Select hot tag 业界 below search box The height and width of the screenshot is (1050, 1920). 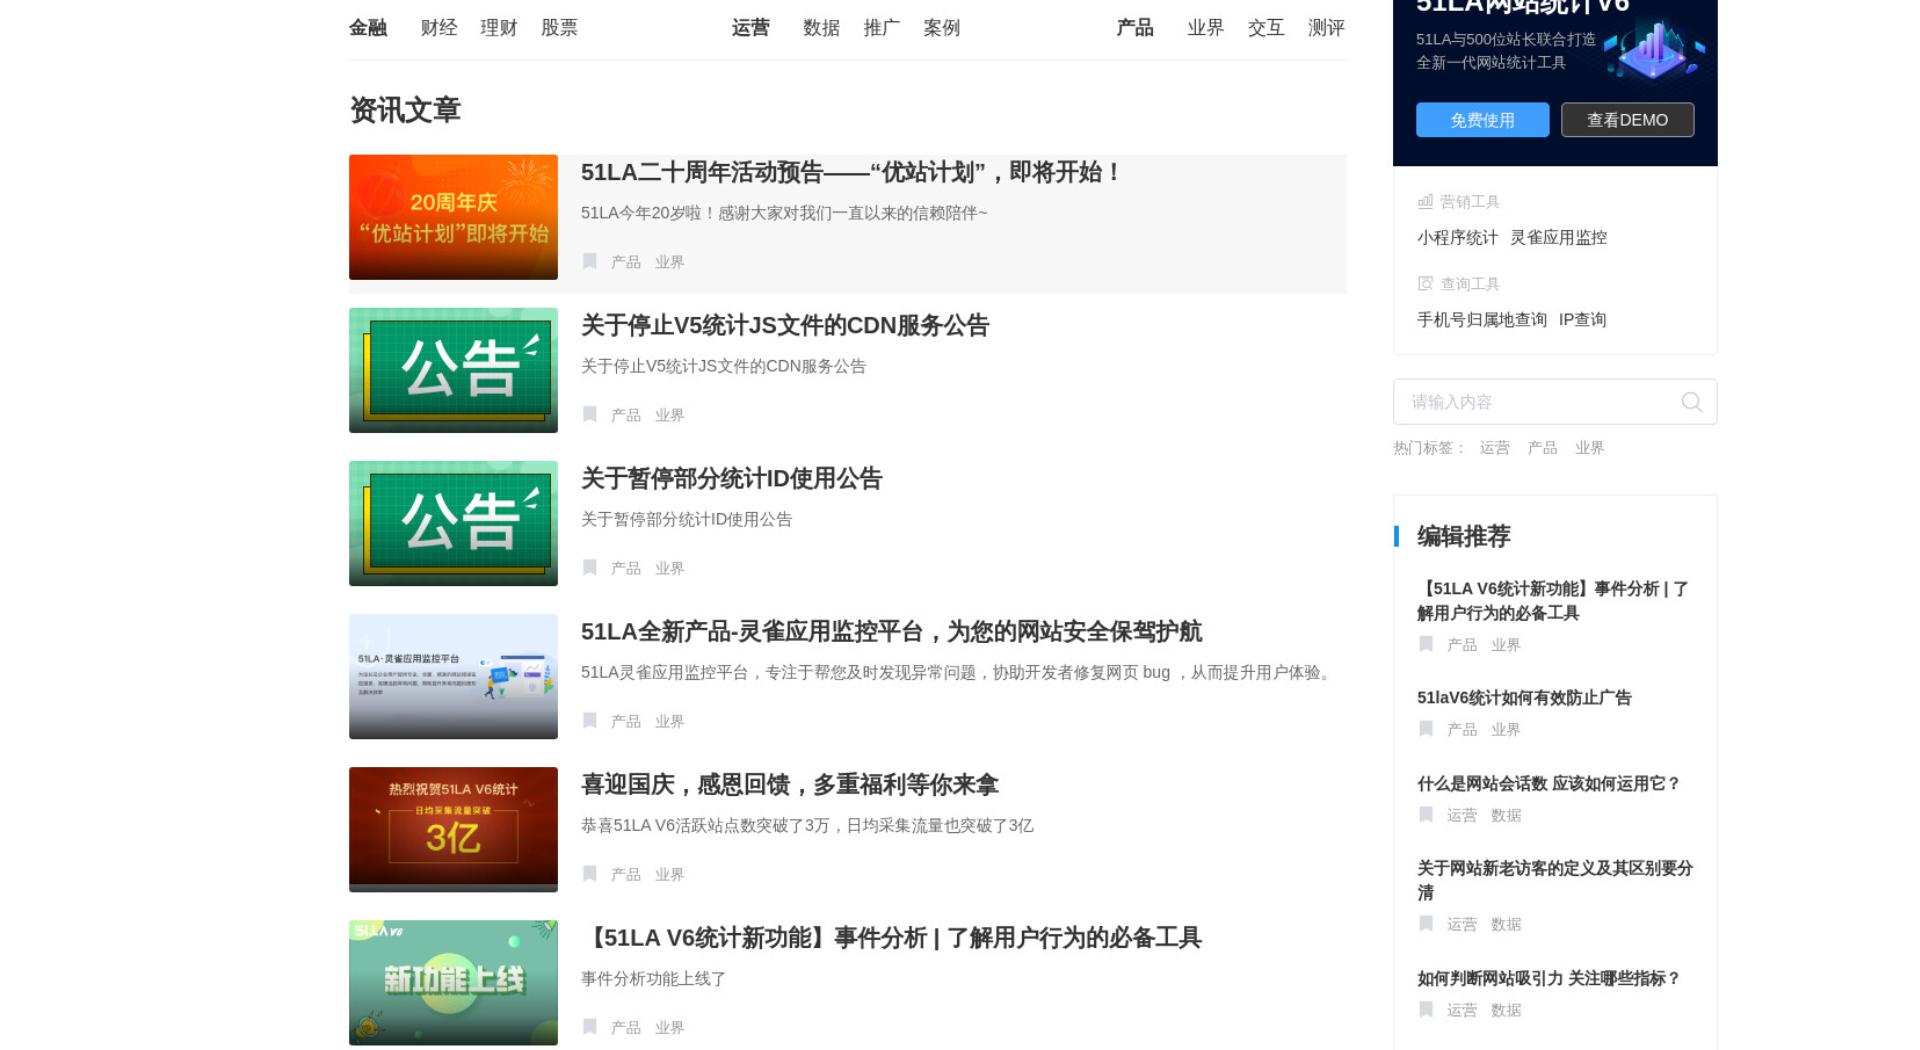[1589, 448]
